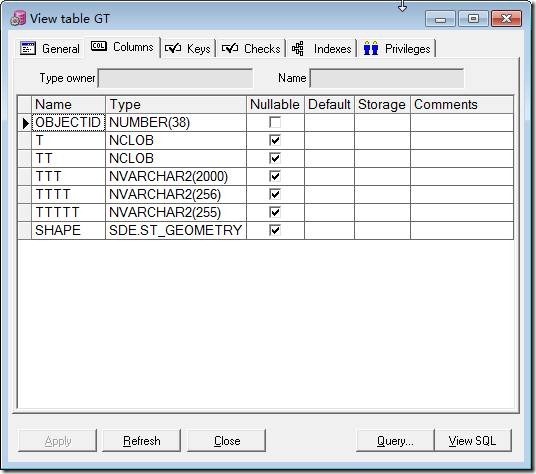Select the TTTT column name cell
Screen dimensions: 536x474
click(x=68, y=194)
